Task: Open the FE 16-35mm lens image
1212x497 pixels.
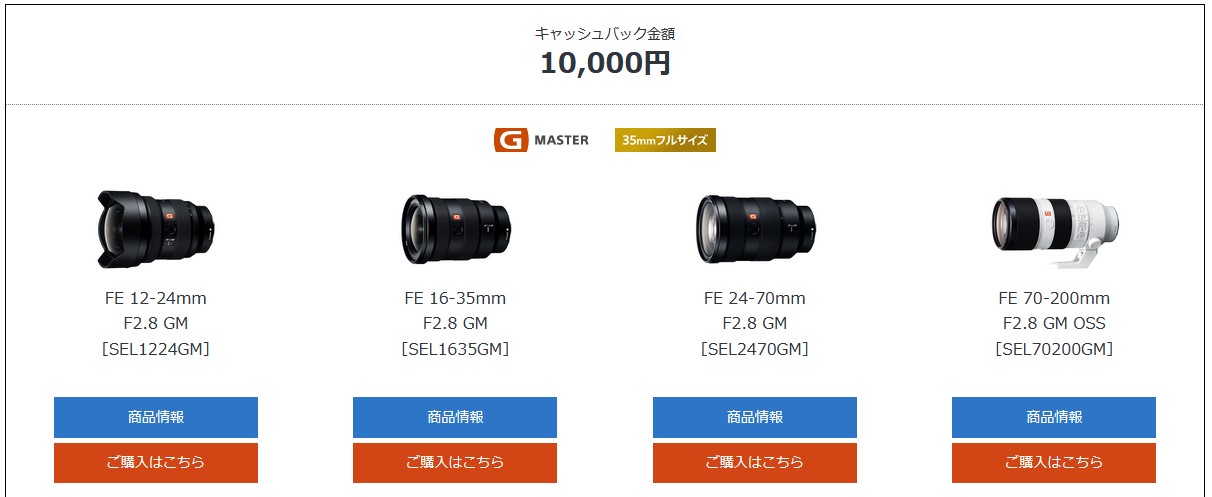Action: (x=455, y=228)
